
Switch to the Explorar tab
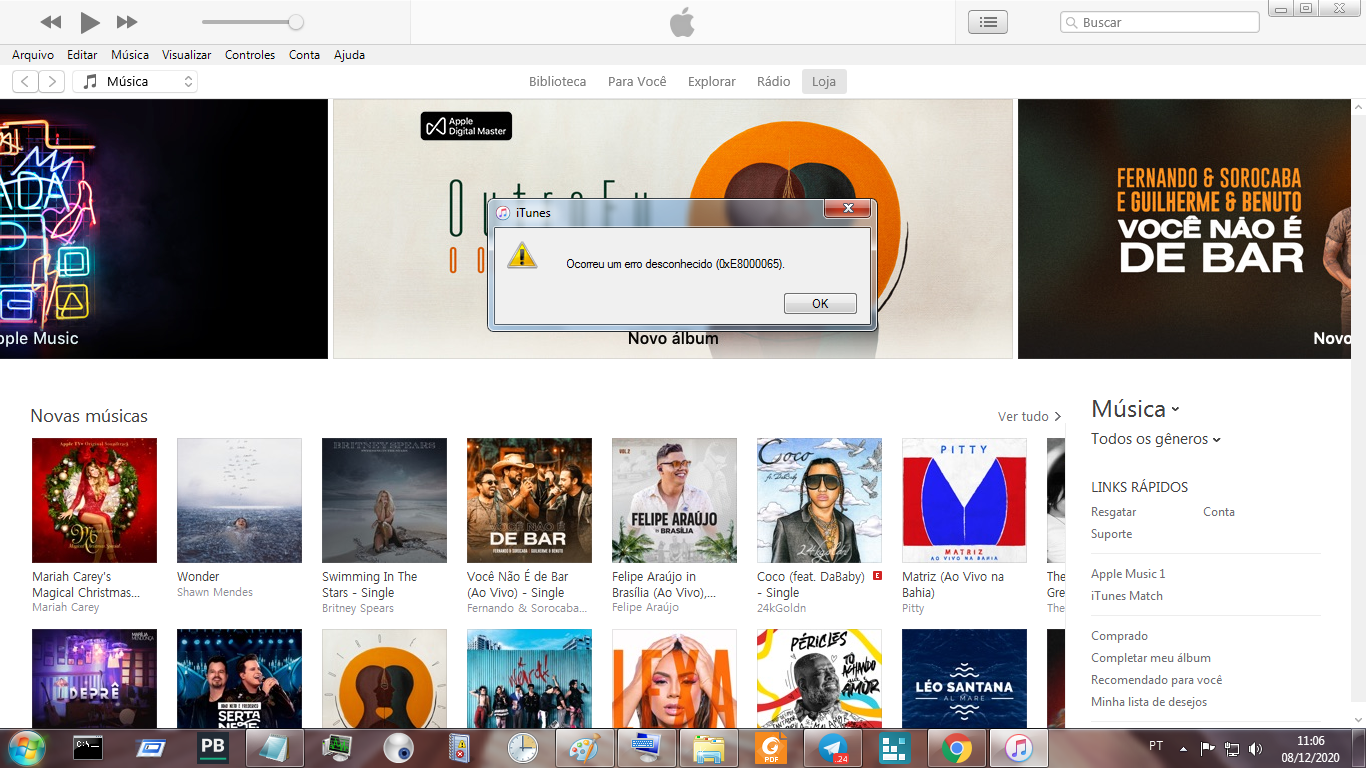[712, 82]
